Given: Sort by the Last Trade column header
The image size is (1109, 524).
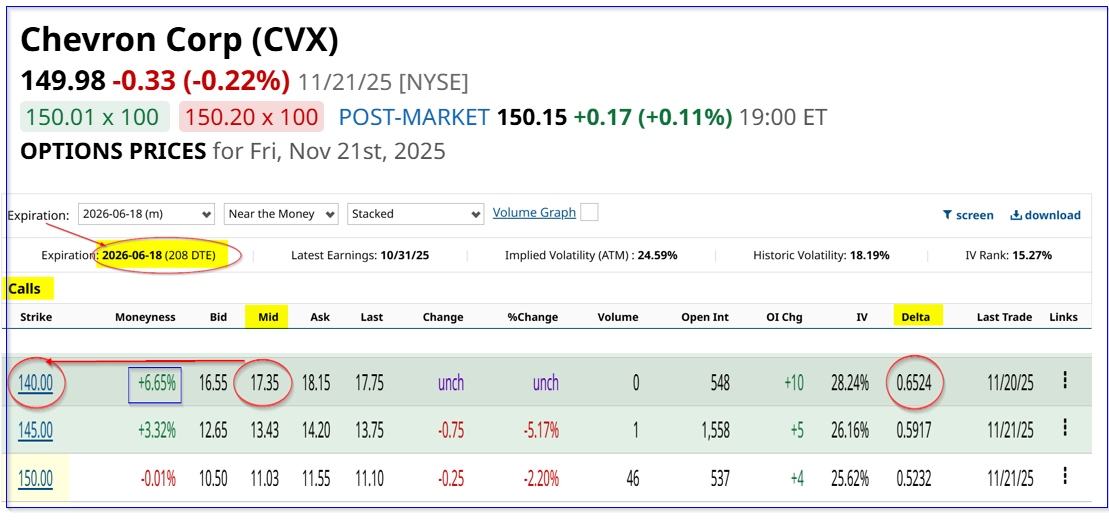Looking at the screenshot, I should (1004, 317).
